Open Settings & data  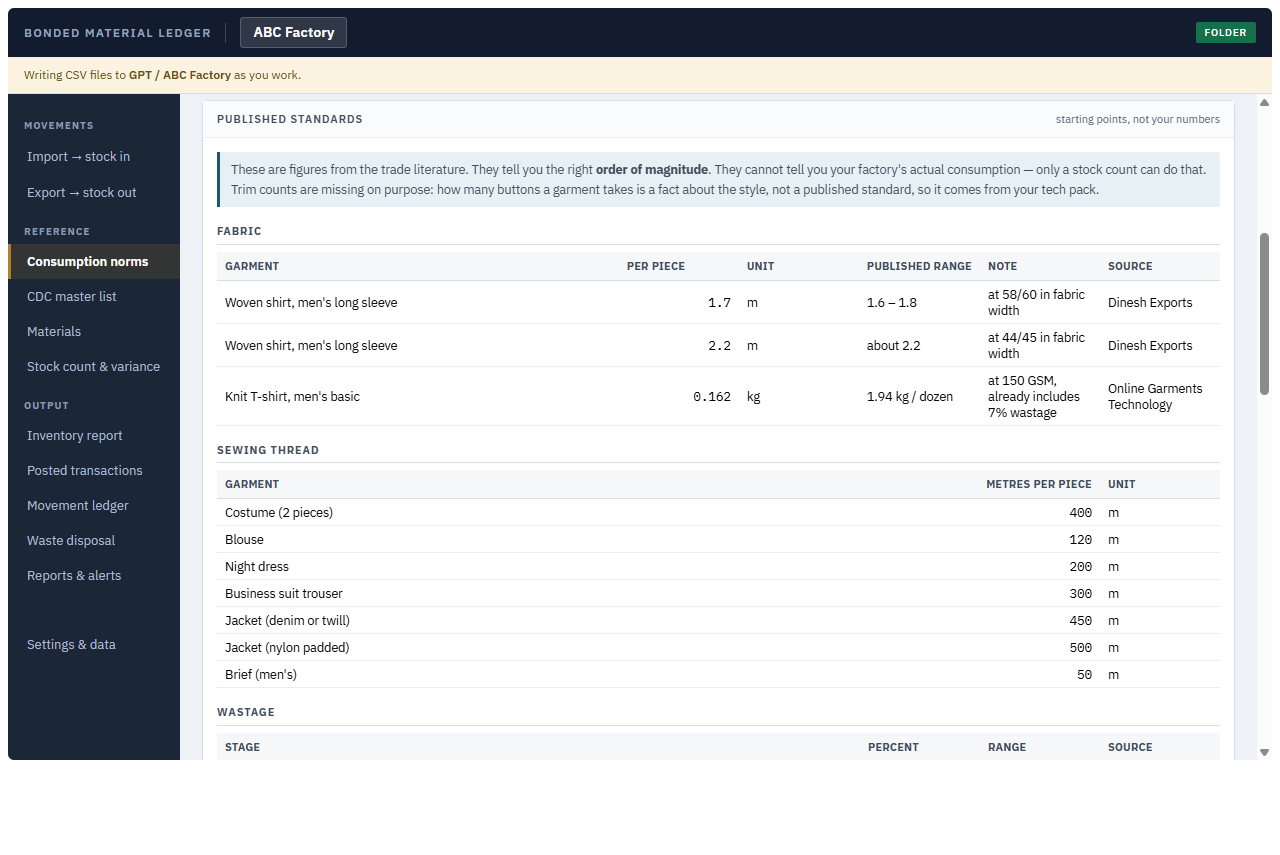point(94,645)
